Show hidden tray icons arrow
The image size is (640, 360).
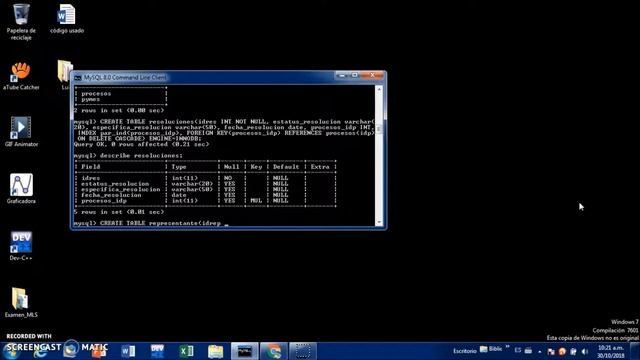(x=540, y=351)
